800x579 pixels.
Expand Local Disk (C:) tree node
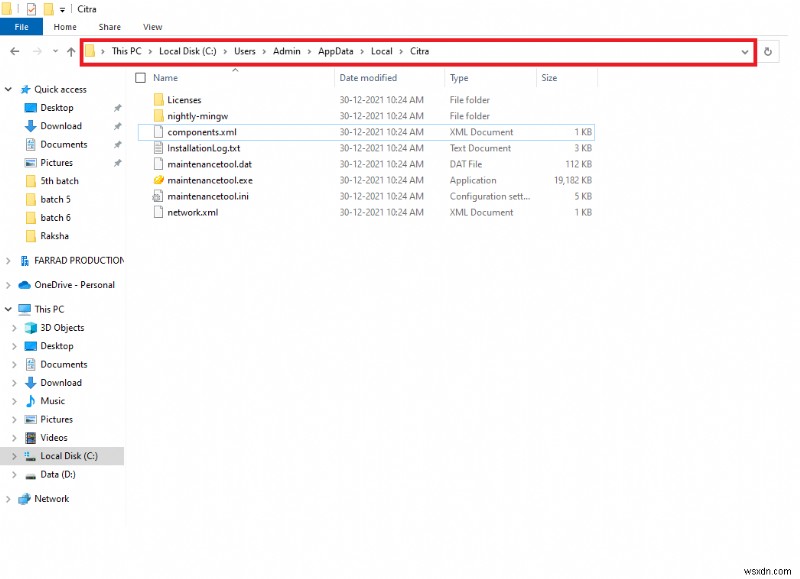(x=14, y=456)
